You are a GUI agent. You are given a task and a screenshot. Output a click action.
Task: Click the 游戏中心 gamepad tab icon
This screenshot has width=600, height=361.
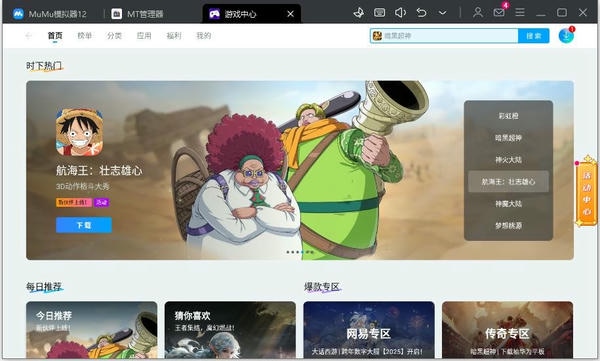coord(214,14)
